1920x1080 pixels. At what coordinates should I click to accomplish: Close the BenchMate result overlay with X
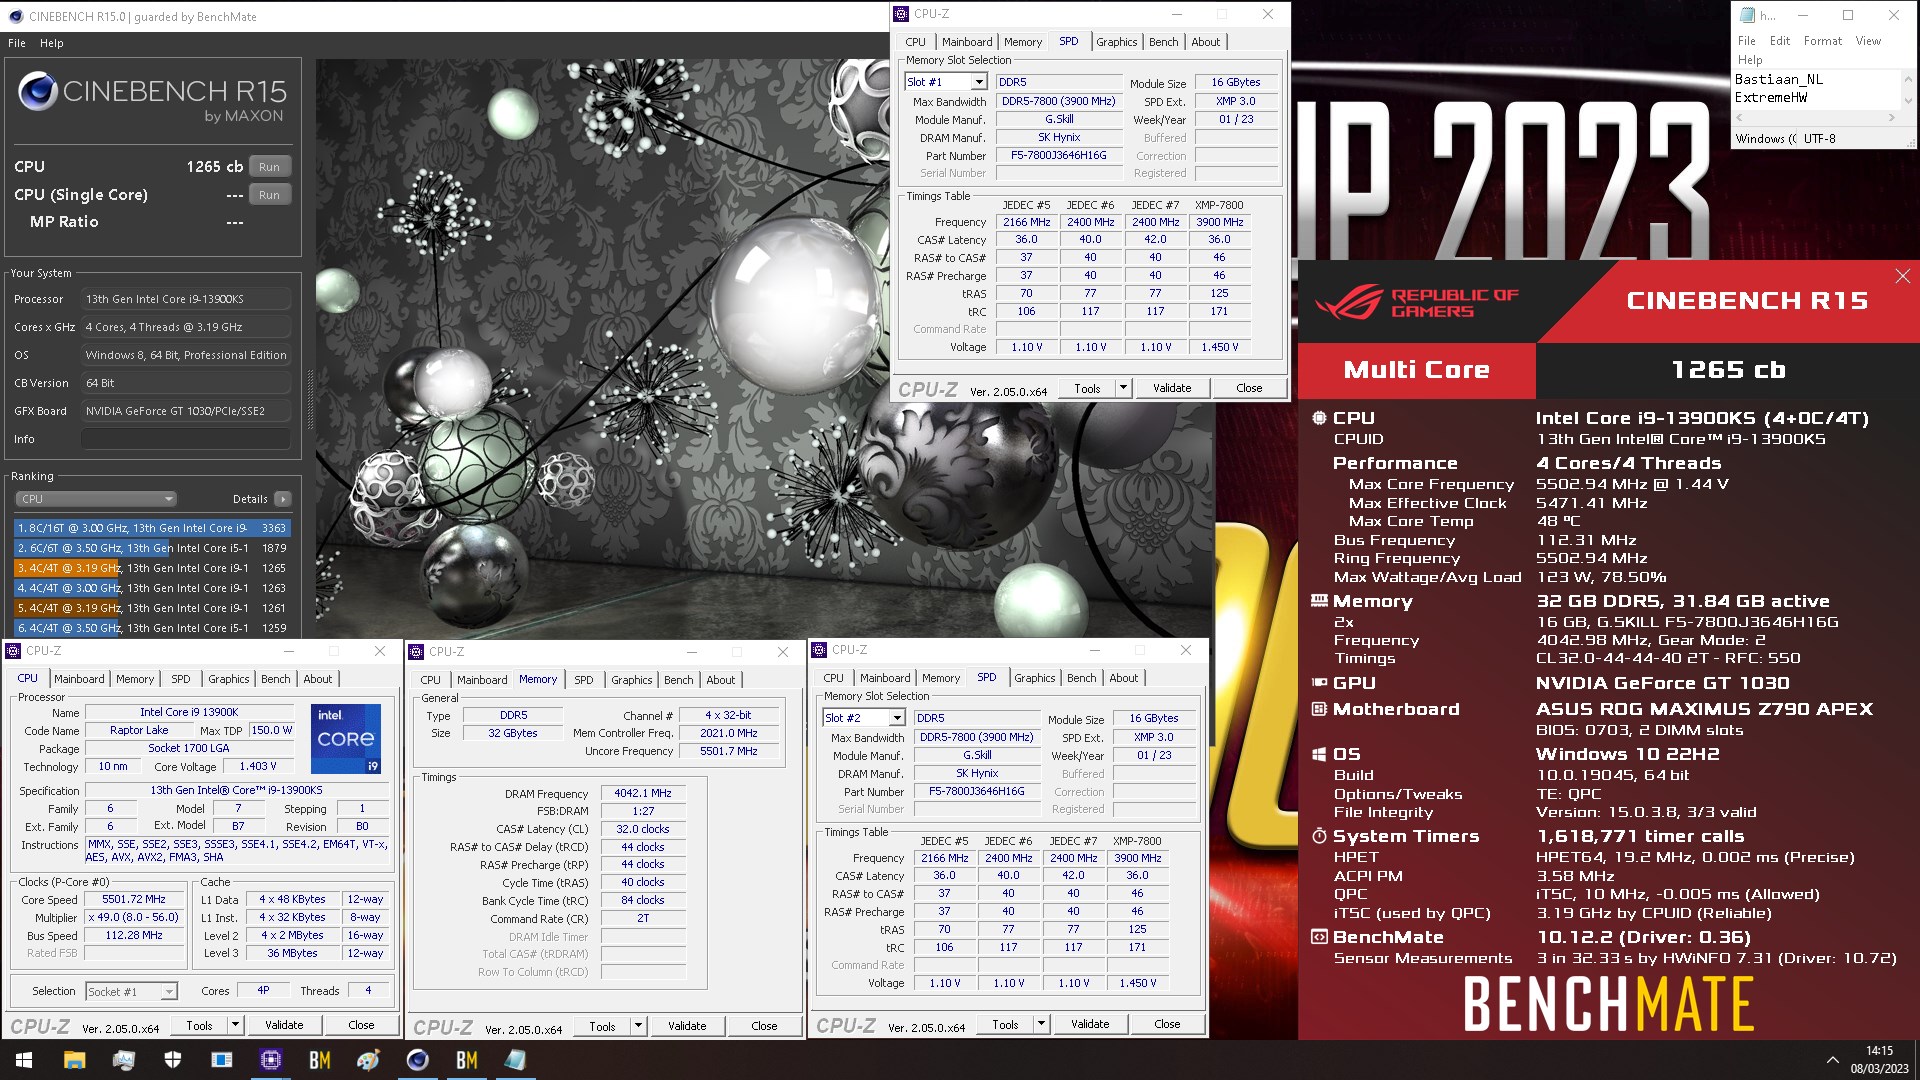1902,276
